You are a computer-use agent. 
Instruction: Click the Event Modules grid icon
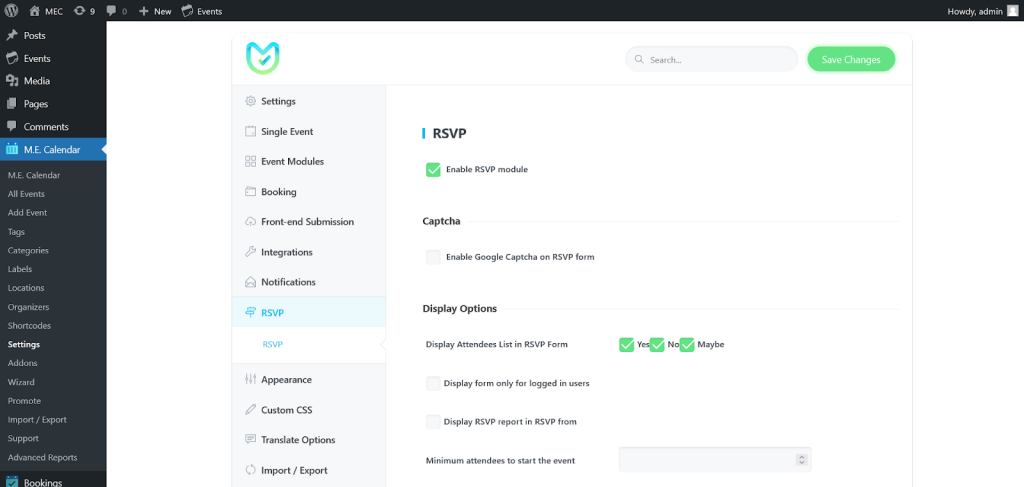coord(250,161)
